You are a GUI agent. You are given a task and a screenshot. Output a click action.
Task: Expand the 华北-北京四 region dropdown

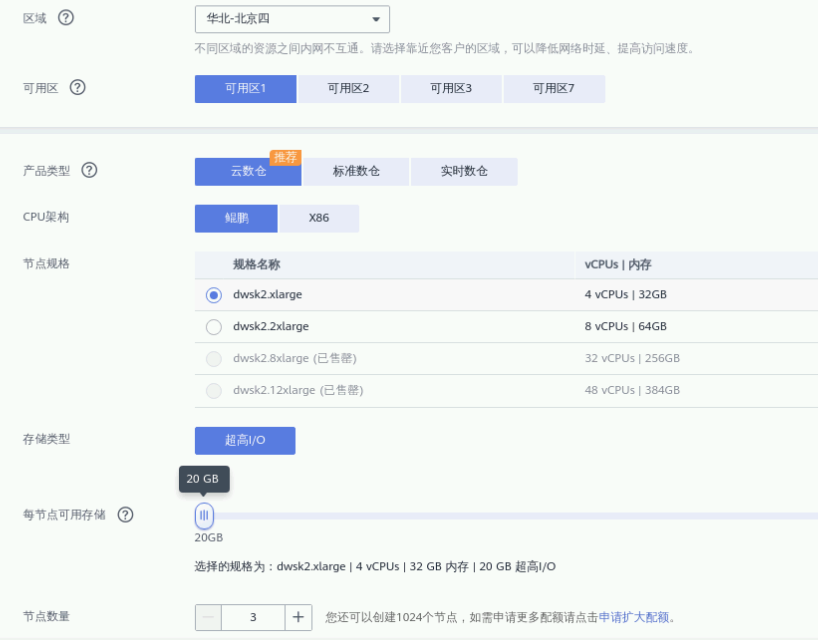[x=292, y=19]
